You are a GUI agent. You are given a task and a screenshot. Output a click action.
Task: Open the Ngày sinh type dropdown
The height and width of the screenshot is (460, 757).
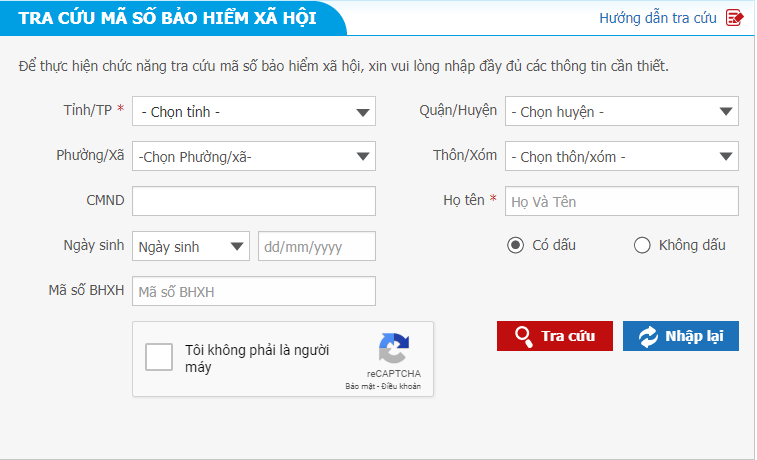pos(190,246)
